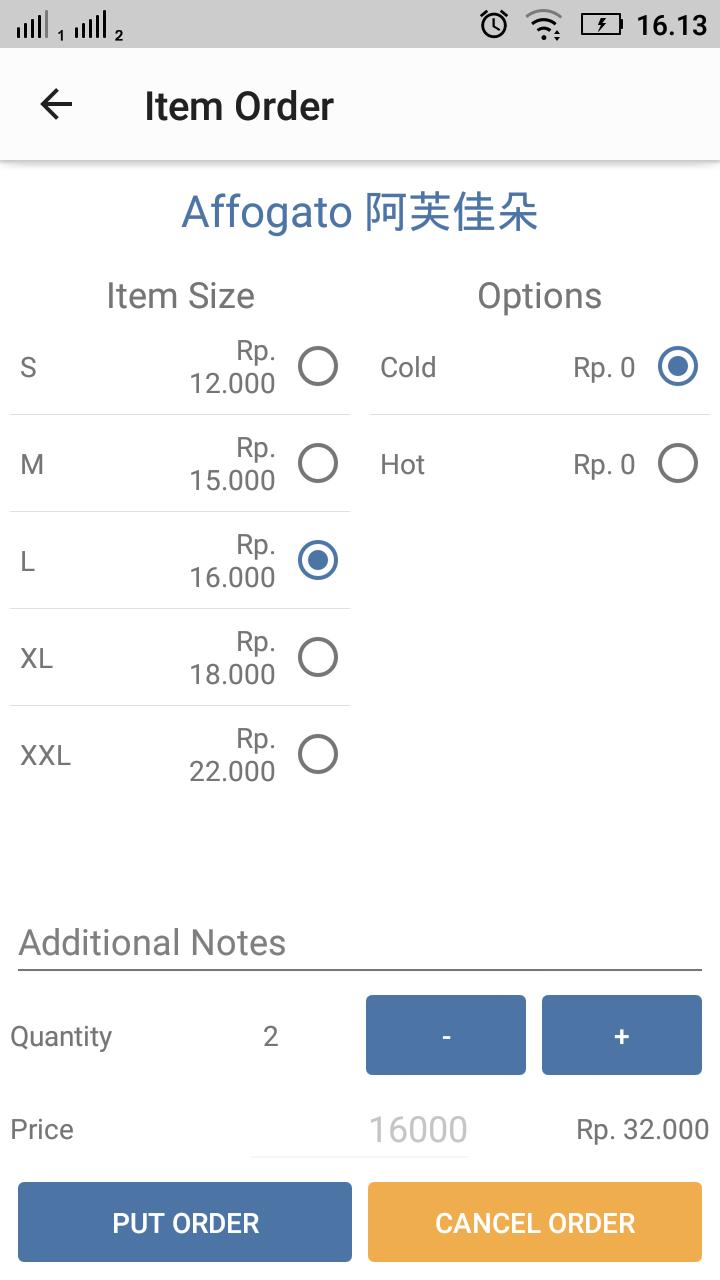Tap the Wi-Fi status icon
720x1280 pixels.
544,24
